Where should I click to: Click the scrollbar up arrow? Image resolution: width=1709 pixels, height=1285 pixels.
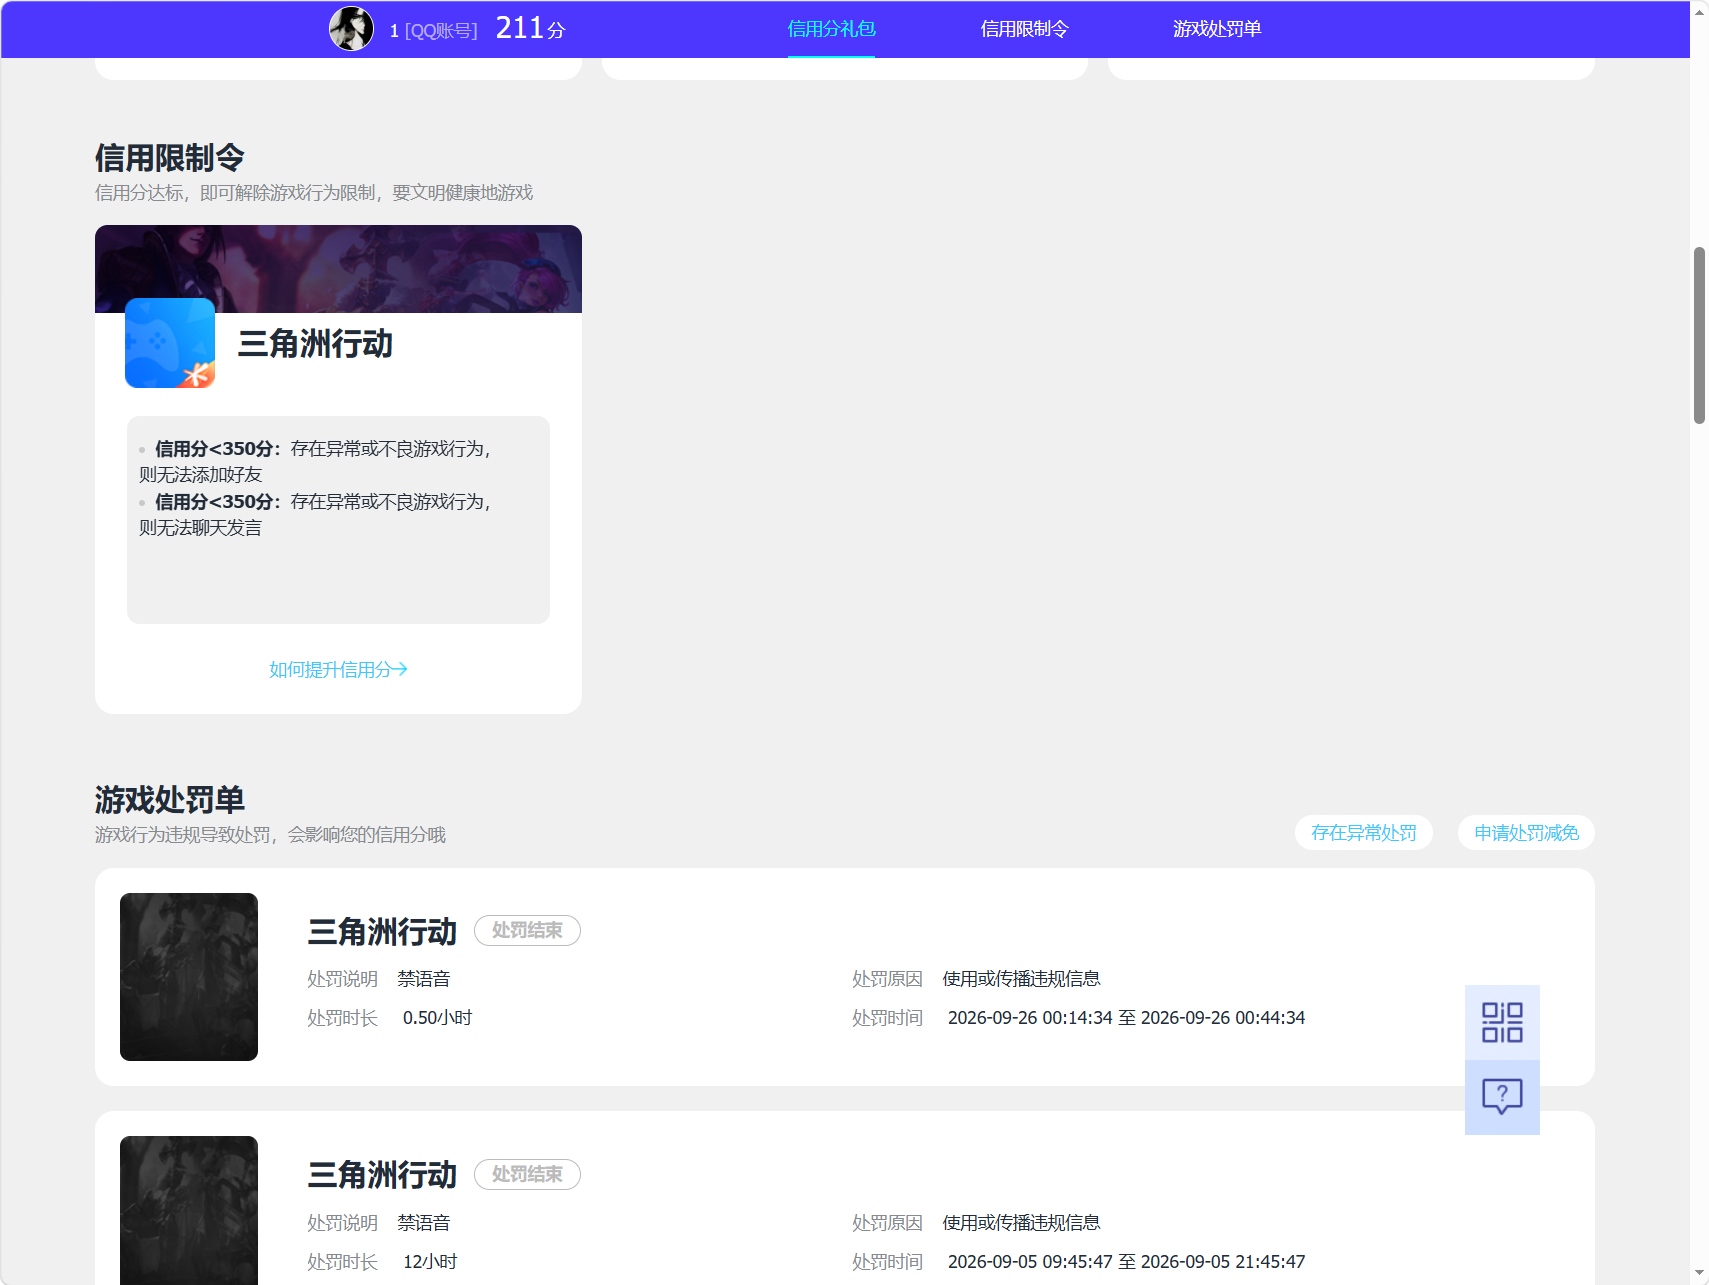[1699, 11]
